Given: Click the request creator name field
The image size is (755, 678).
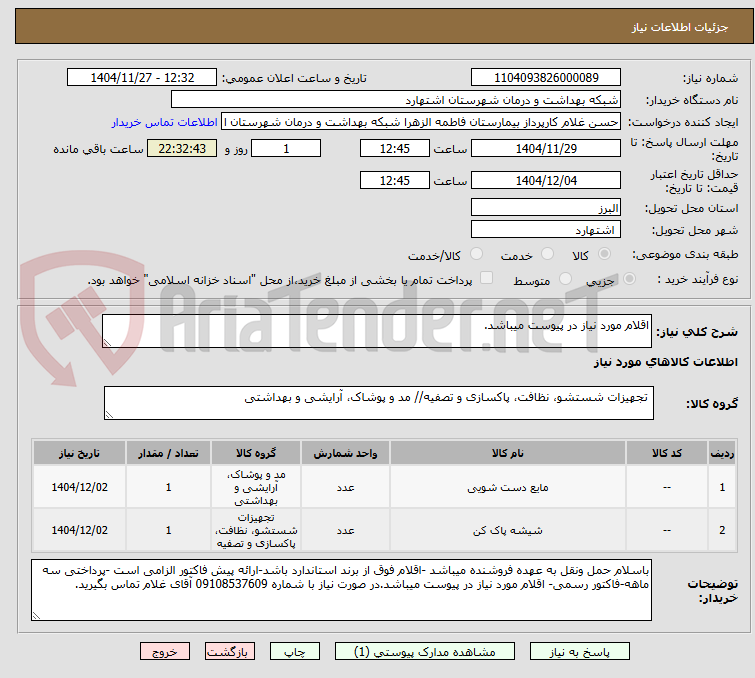Looking at the screenshot, I should pyautogui.click(x=421, y=122).
